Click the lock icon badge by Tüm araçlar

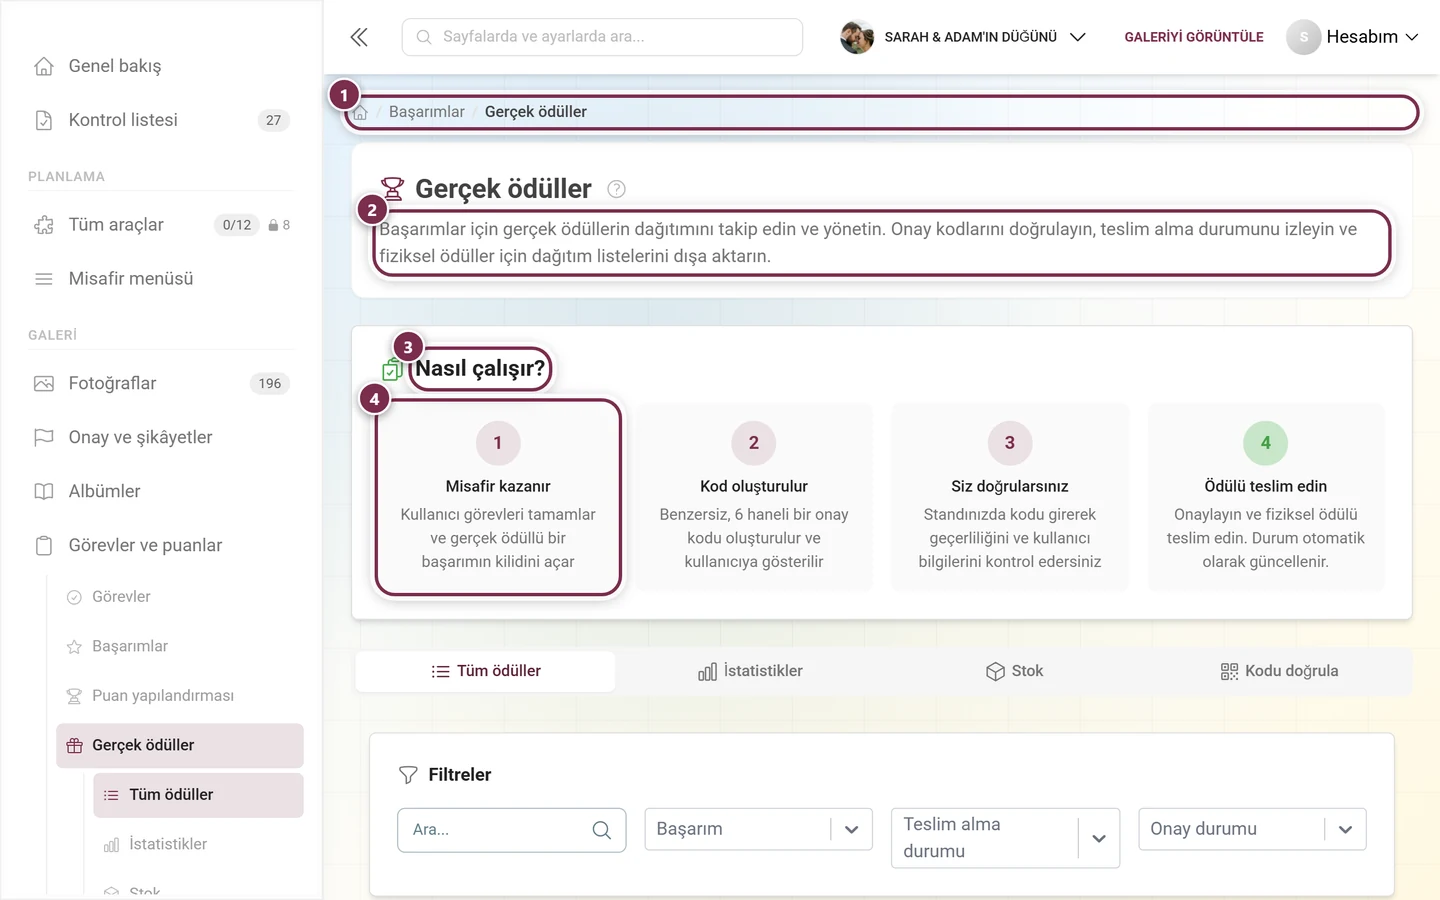tap(273, 225)
